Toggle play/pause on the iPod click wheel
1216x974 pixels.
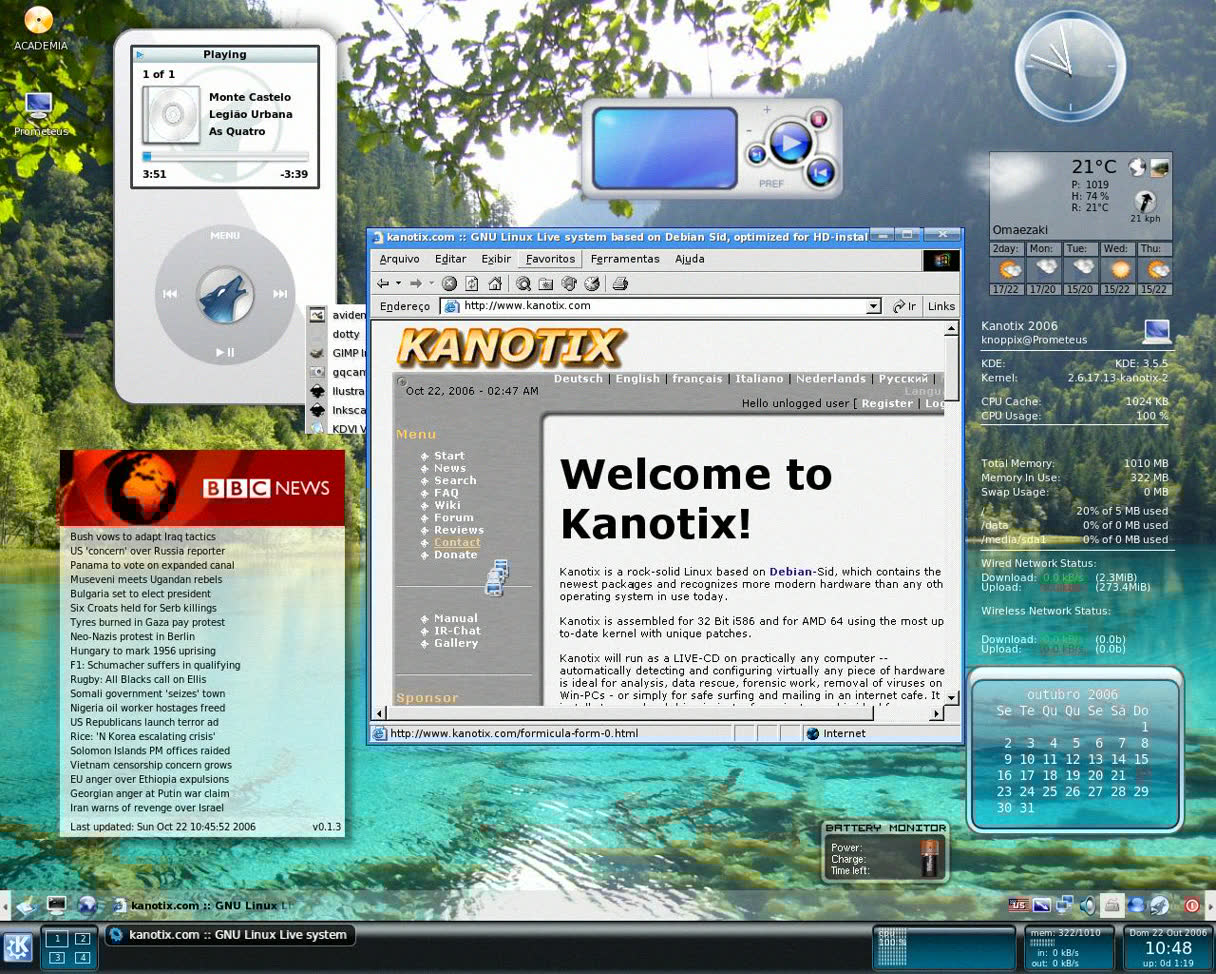pos(225,352)
